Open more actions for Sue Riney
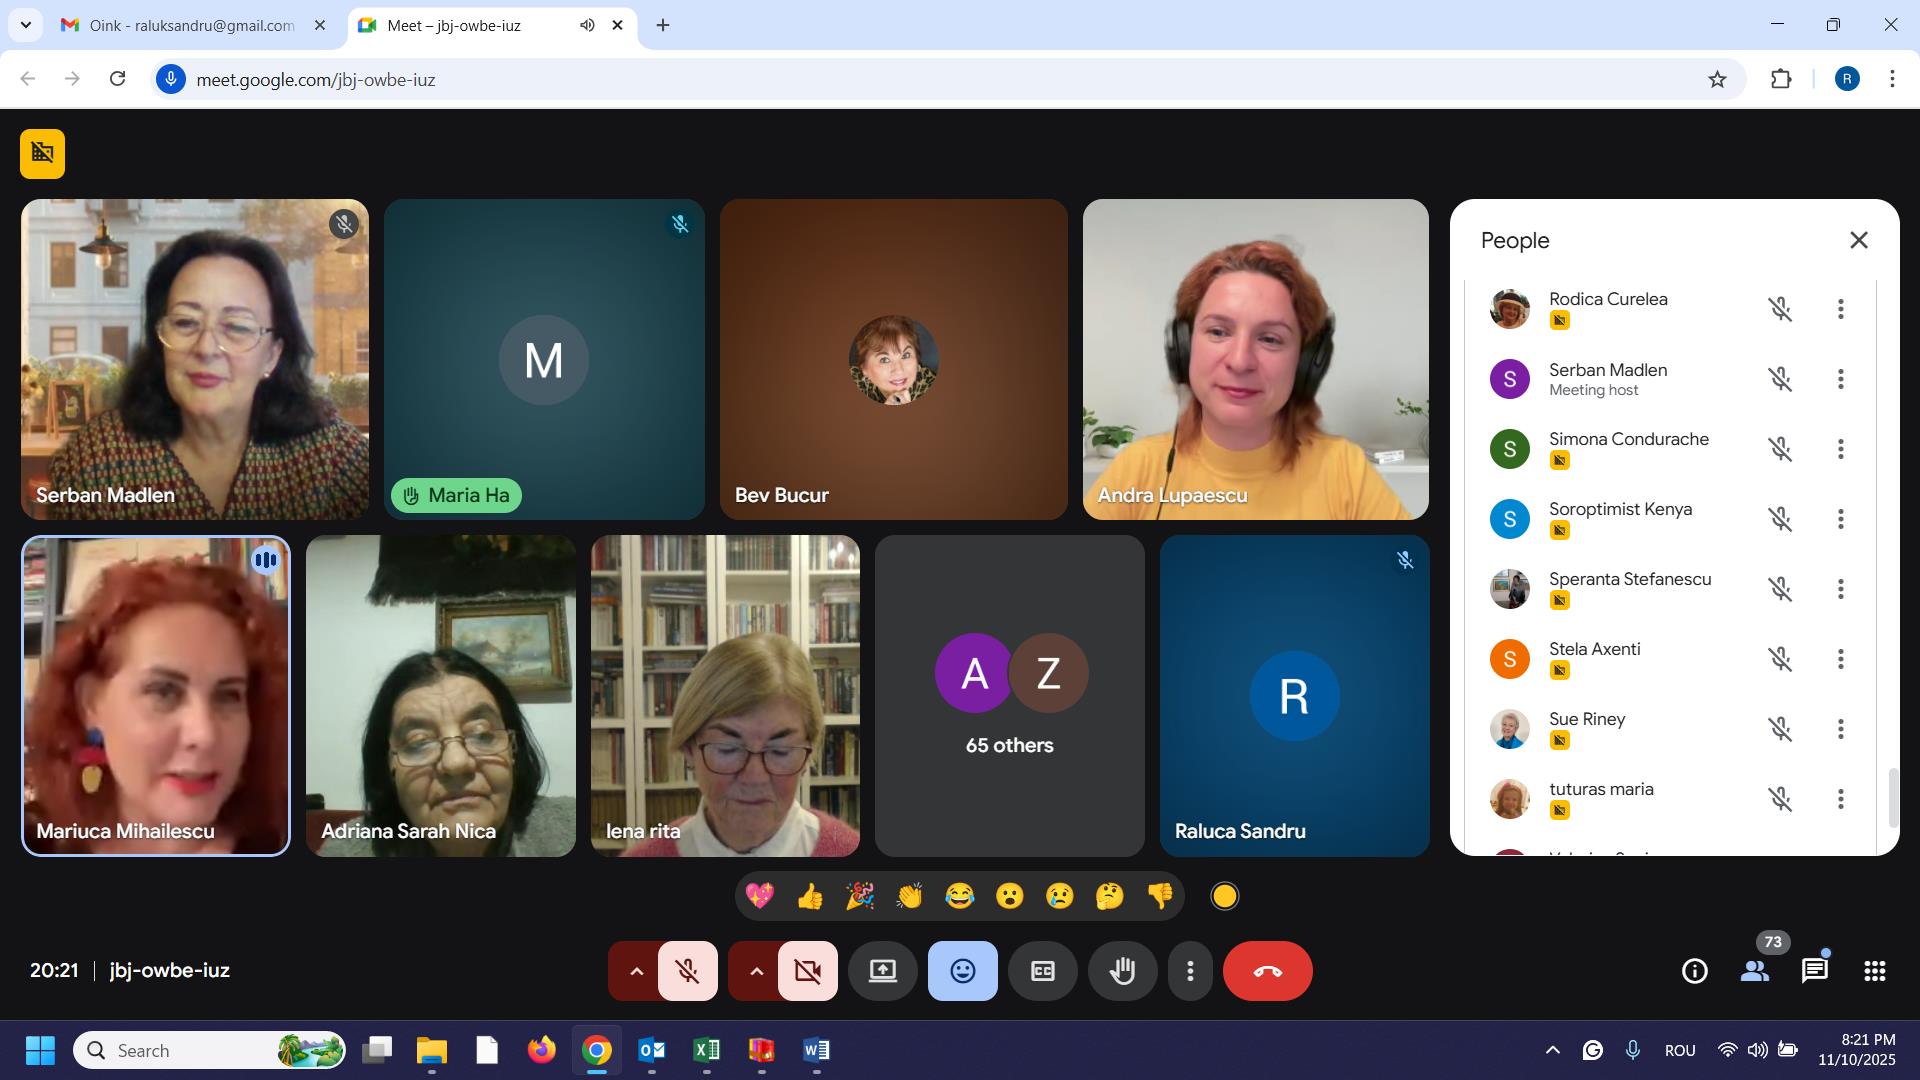This screenshot has height=1080, width=1920. click(1840, 729)
